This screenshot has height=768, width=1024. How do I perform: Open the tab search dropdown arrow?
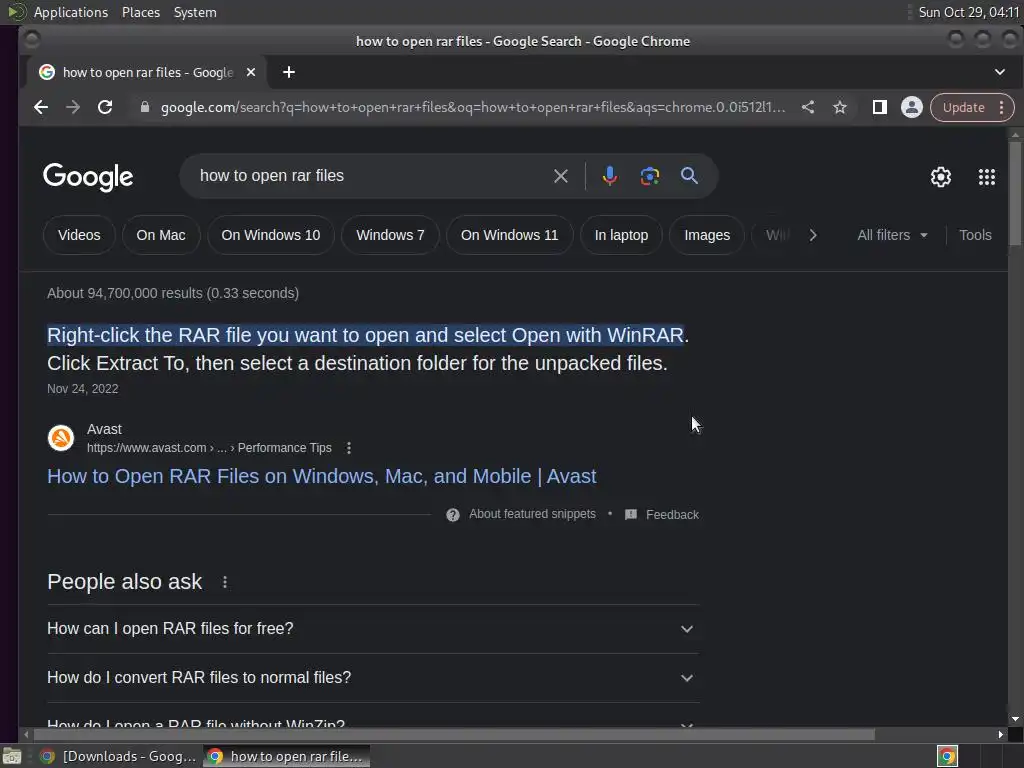(1000, 72)
